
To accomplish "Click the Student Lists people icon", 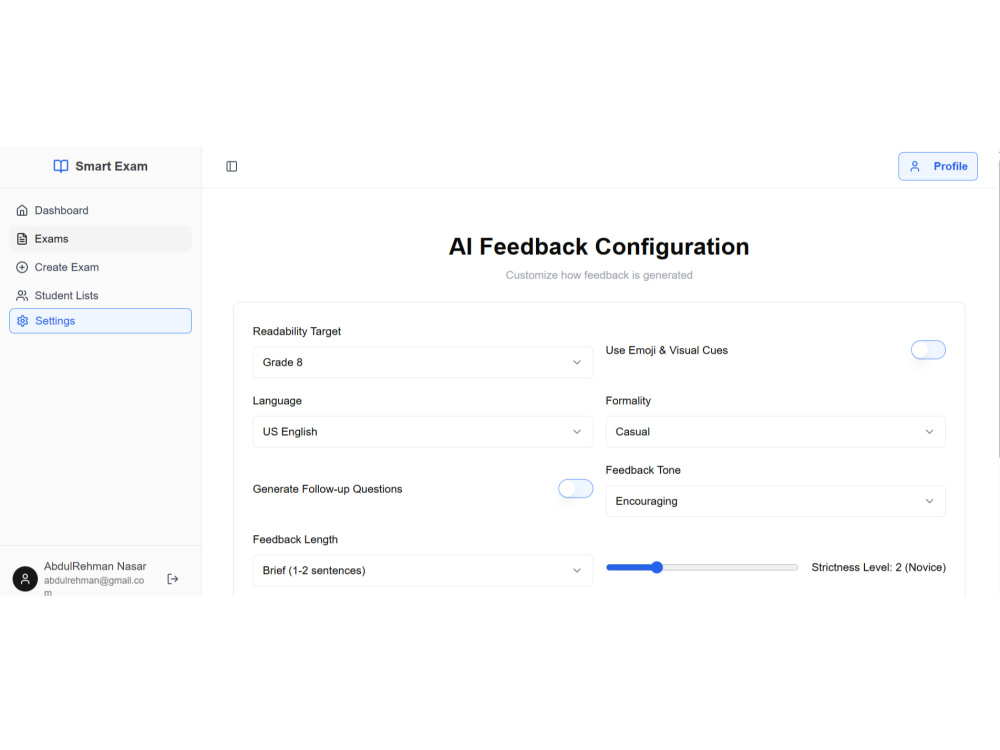I will (22, 296).
